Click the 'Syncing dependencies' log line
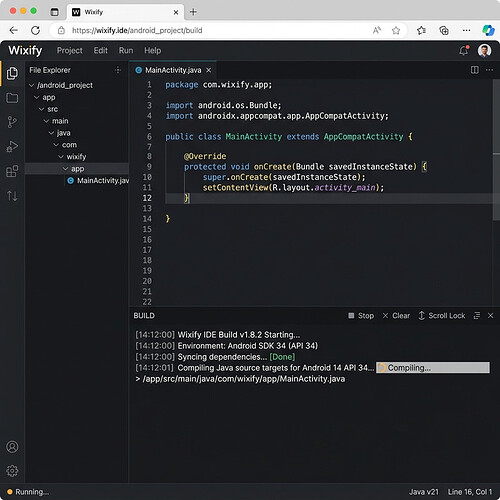The image size is (500, 500). click(x=215, y=357)
